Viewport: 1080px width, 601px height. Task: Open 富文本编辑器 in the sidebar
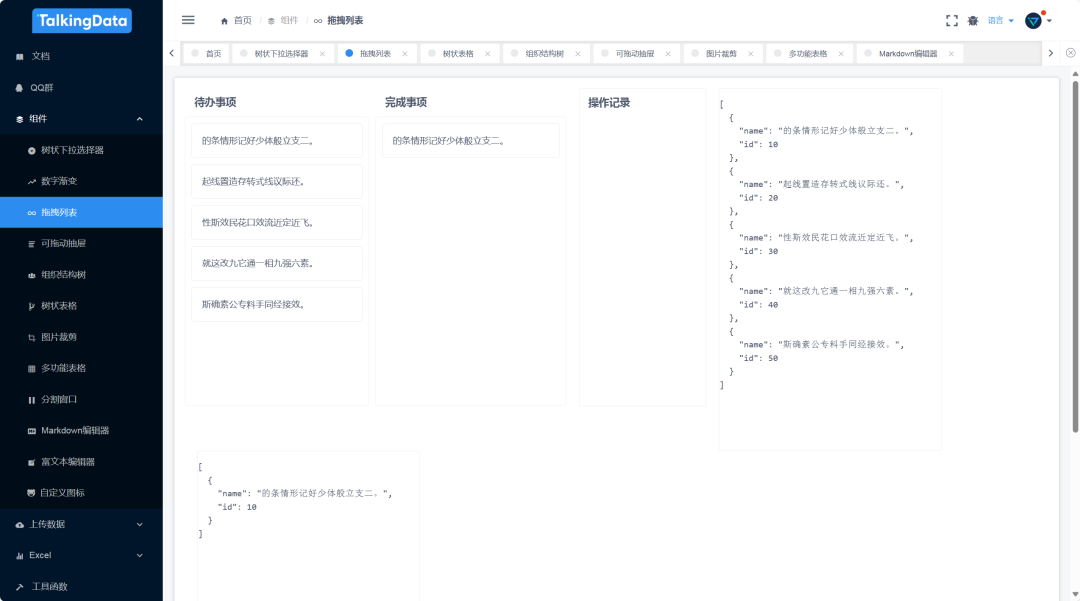[x=81, y=462]
